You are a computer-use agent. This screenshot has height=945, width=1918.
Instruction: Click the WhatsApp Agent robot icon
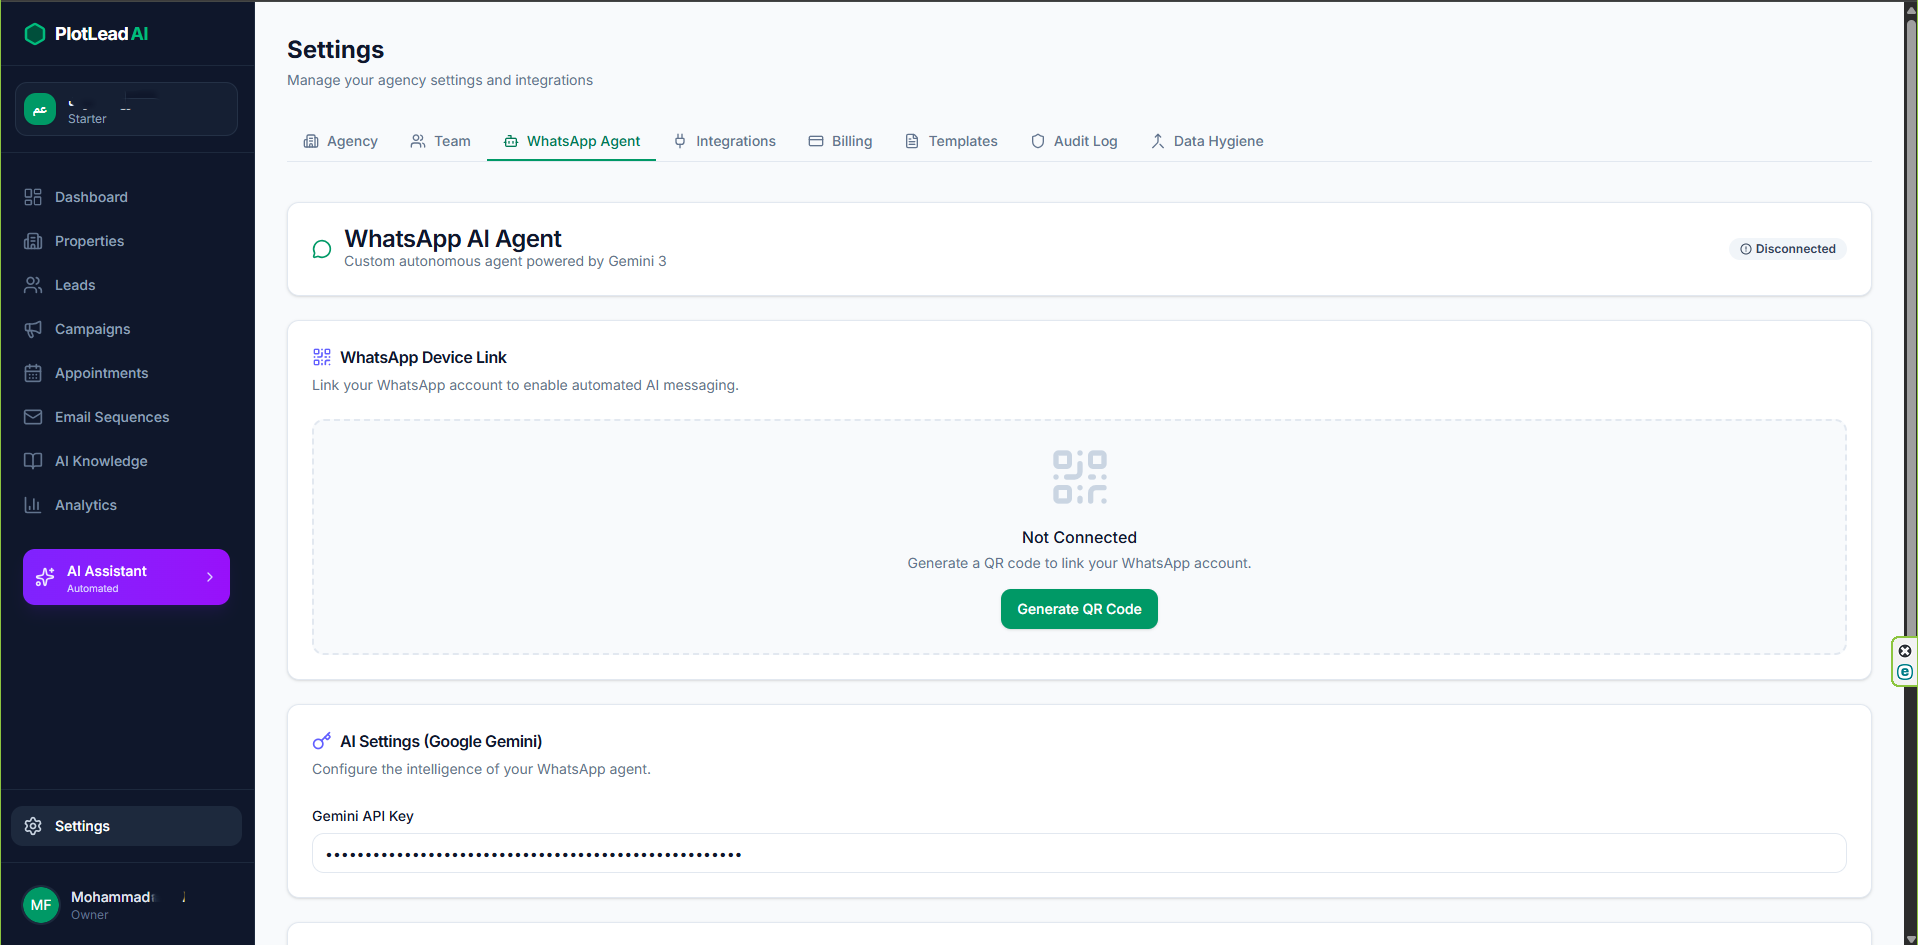[511, 141]
